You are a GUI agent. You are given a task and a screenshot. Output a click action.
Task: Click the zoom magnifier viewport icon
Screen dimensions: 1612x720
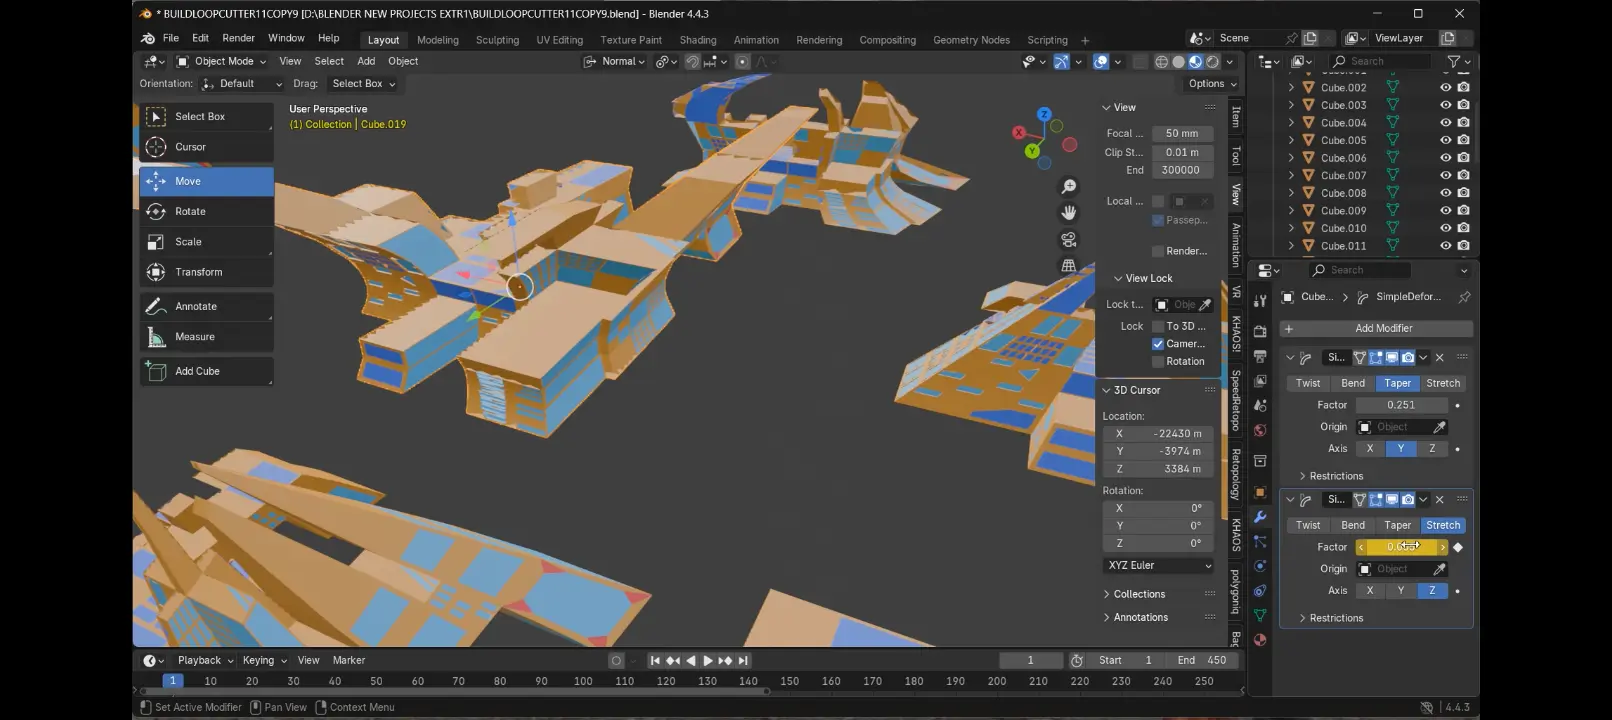point(1069,187)
